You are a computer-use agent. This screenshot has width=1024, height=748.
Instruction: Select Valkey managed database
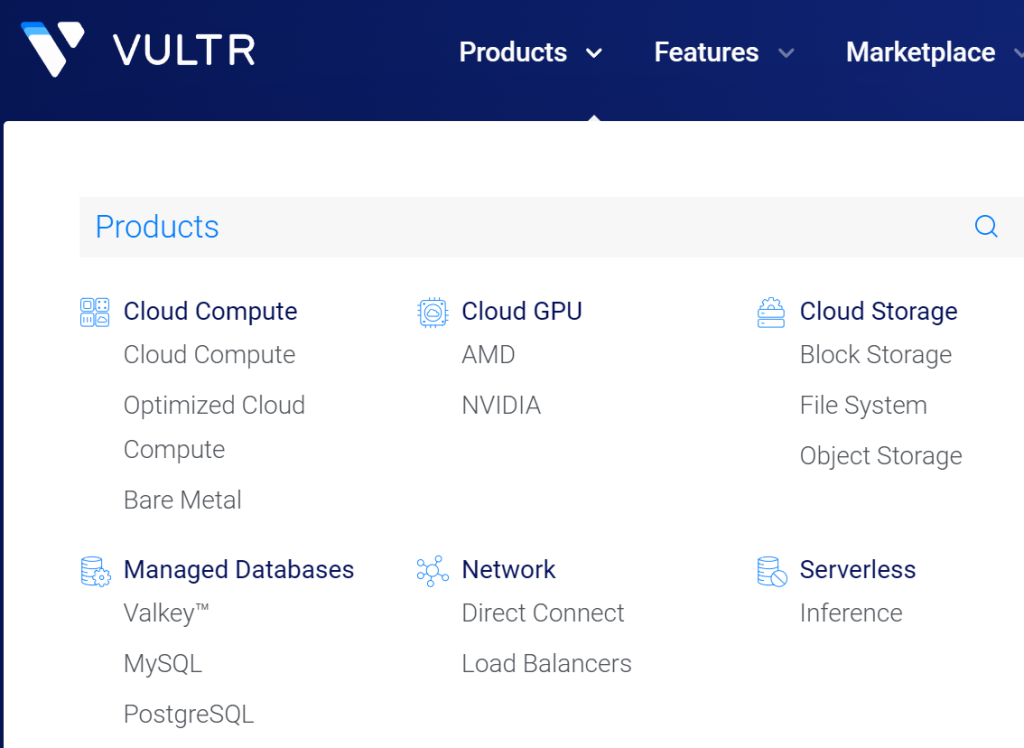(167, 613)
